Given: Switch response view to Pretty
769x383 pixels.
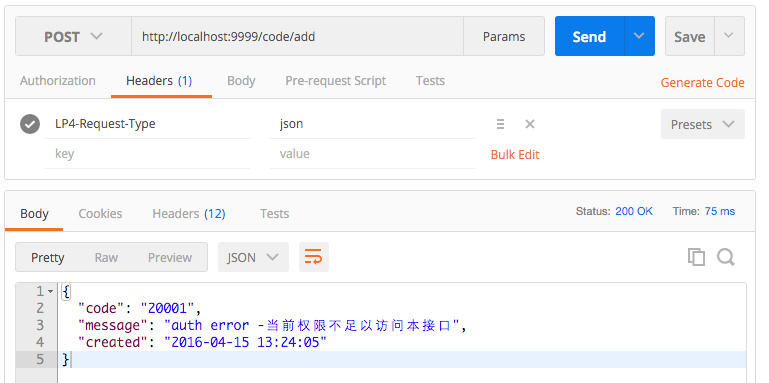Looking at the screenshot, I should click(48, 257).
